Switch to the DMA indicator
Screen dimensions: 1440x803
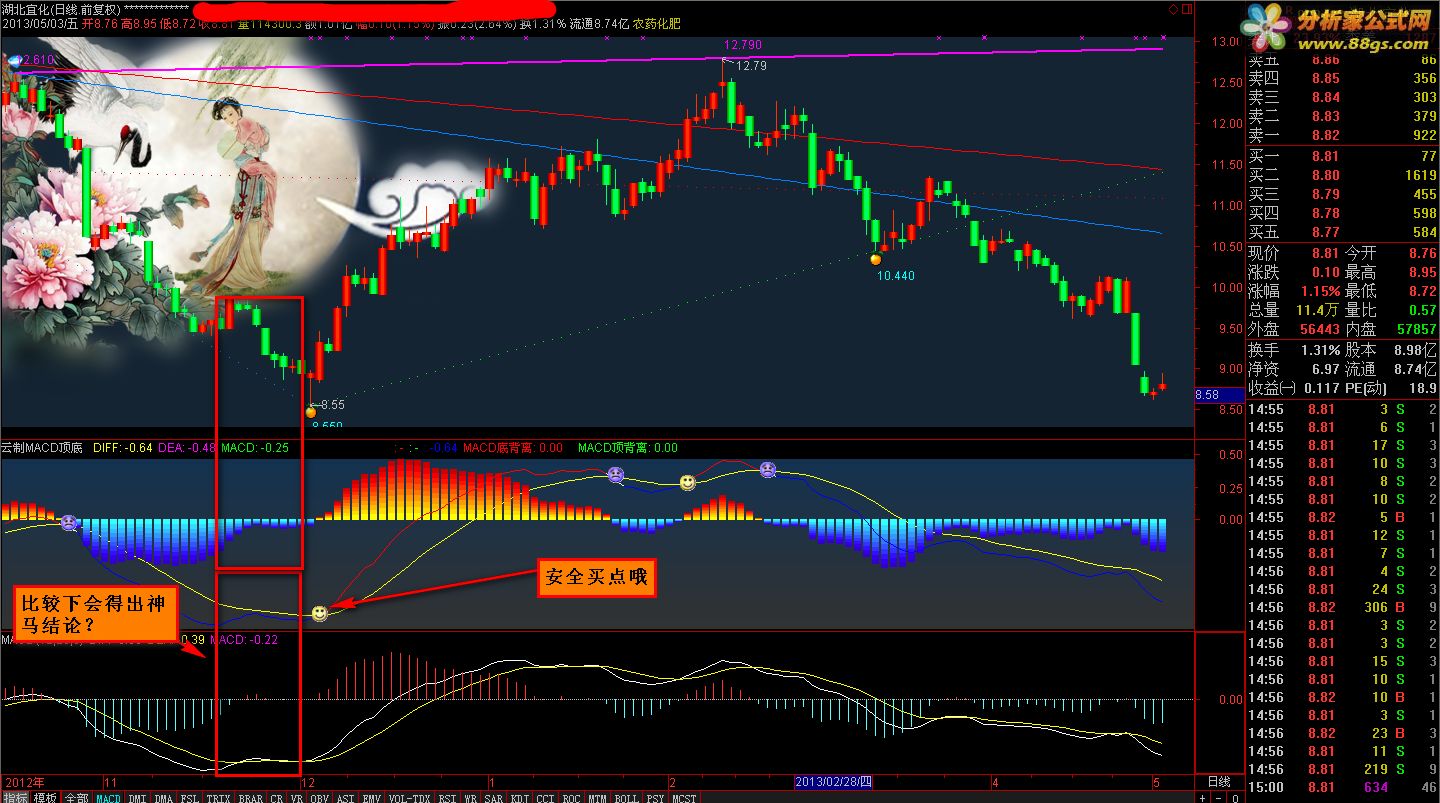(x=164, y=798)
